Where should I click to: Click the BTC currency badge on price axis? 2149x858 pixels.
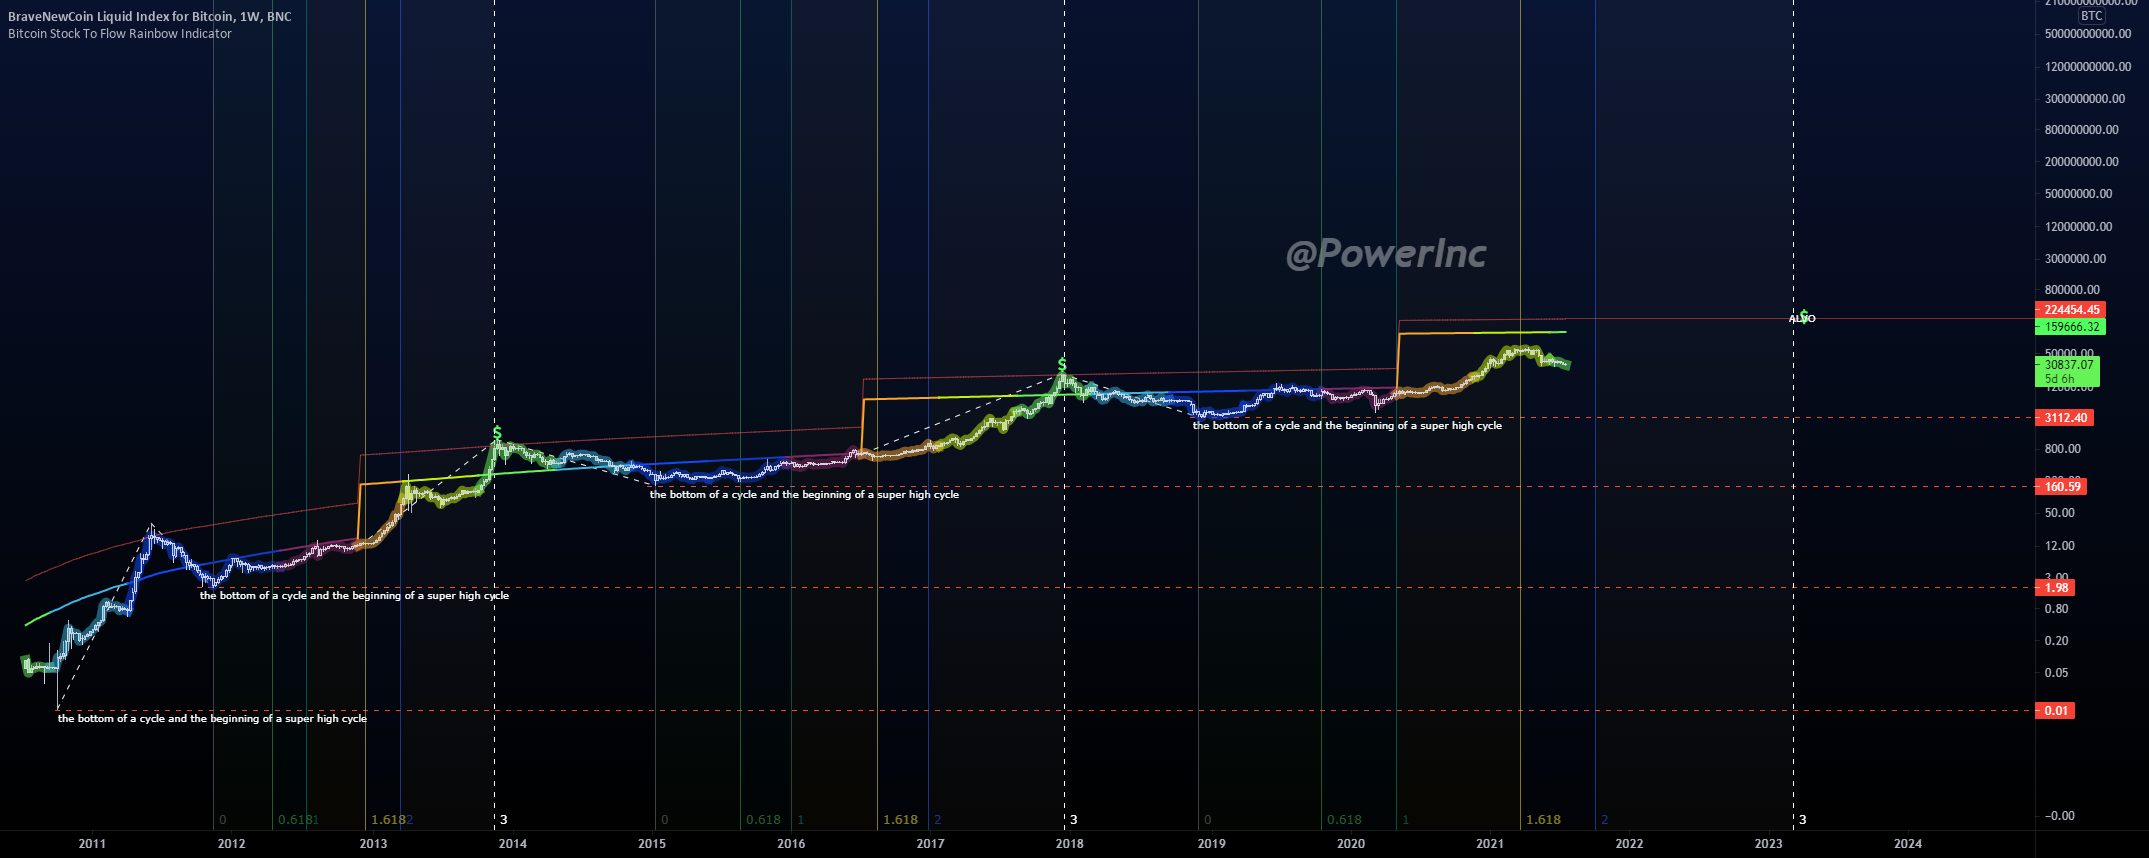pyautogui.click(x=2091, y=16)
